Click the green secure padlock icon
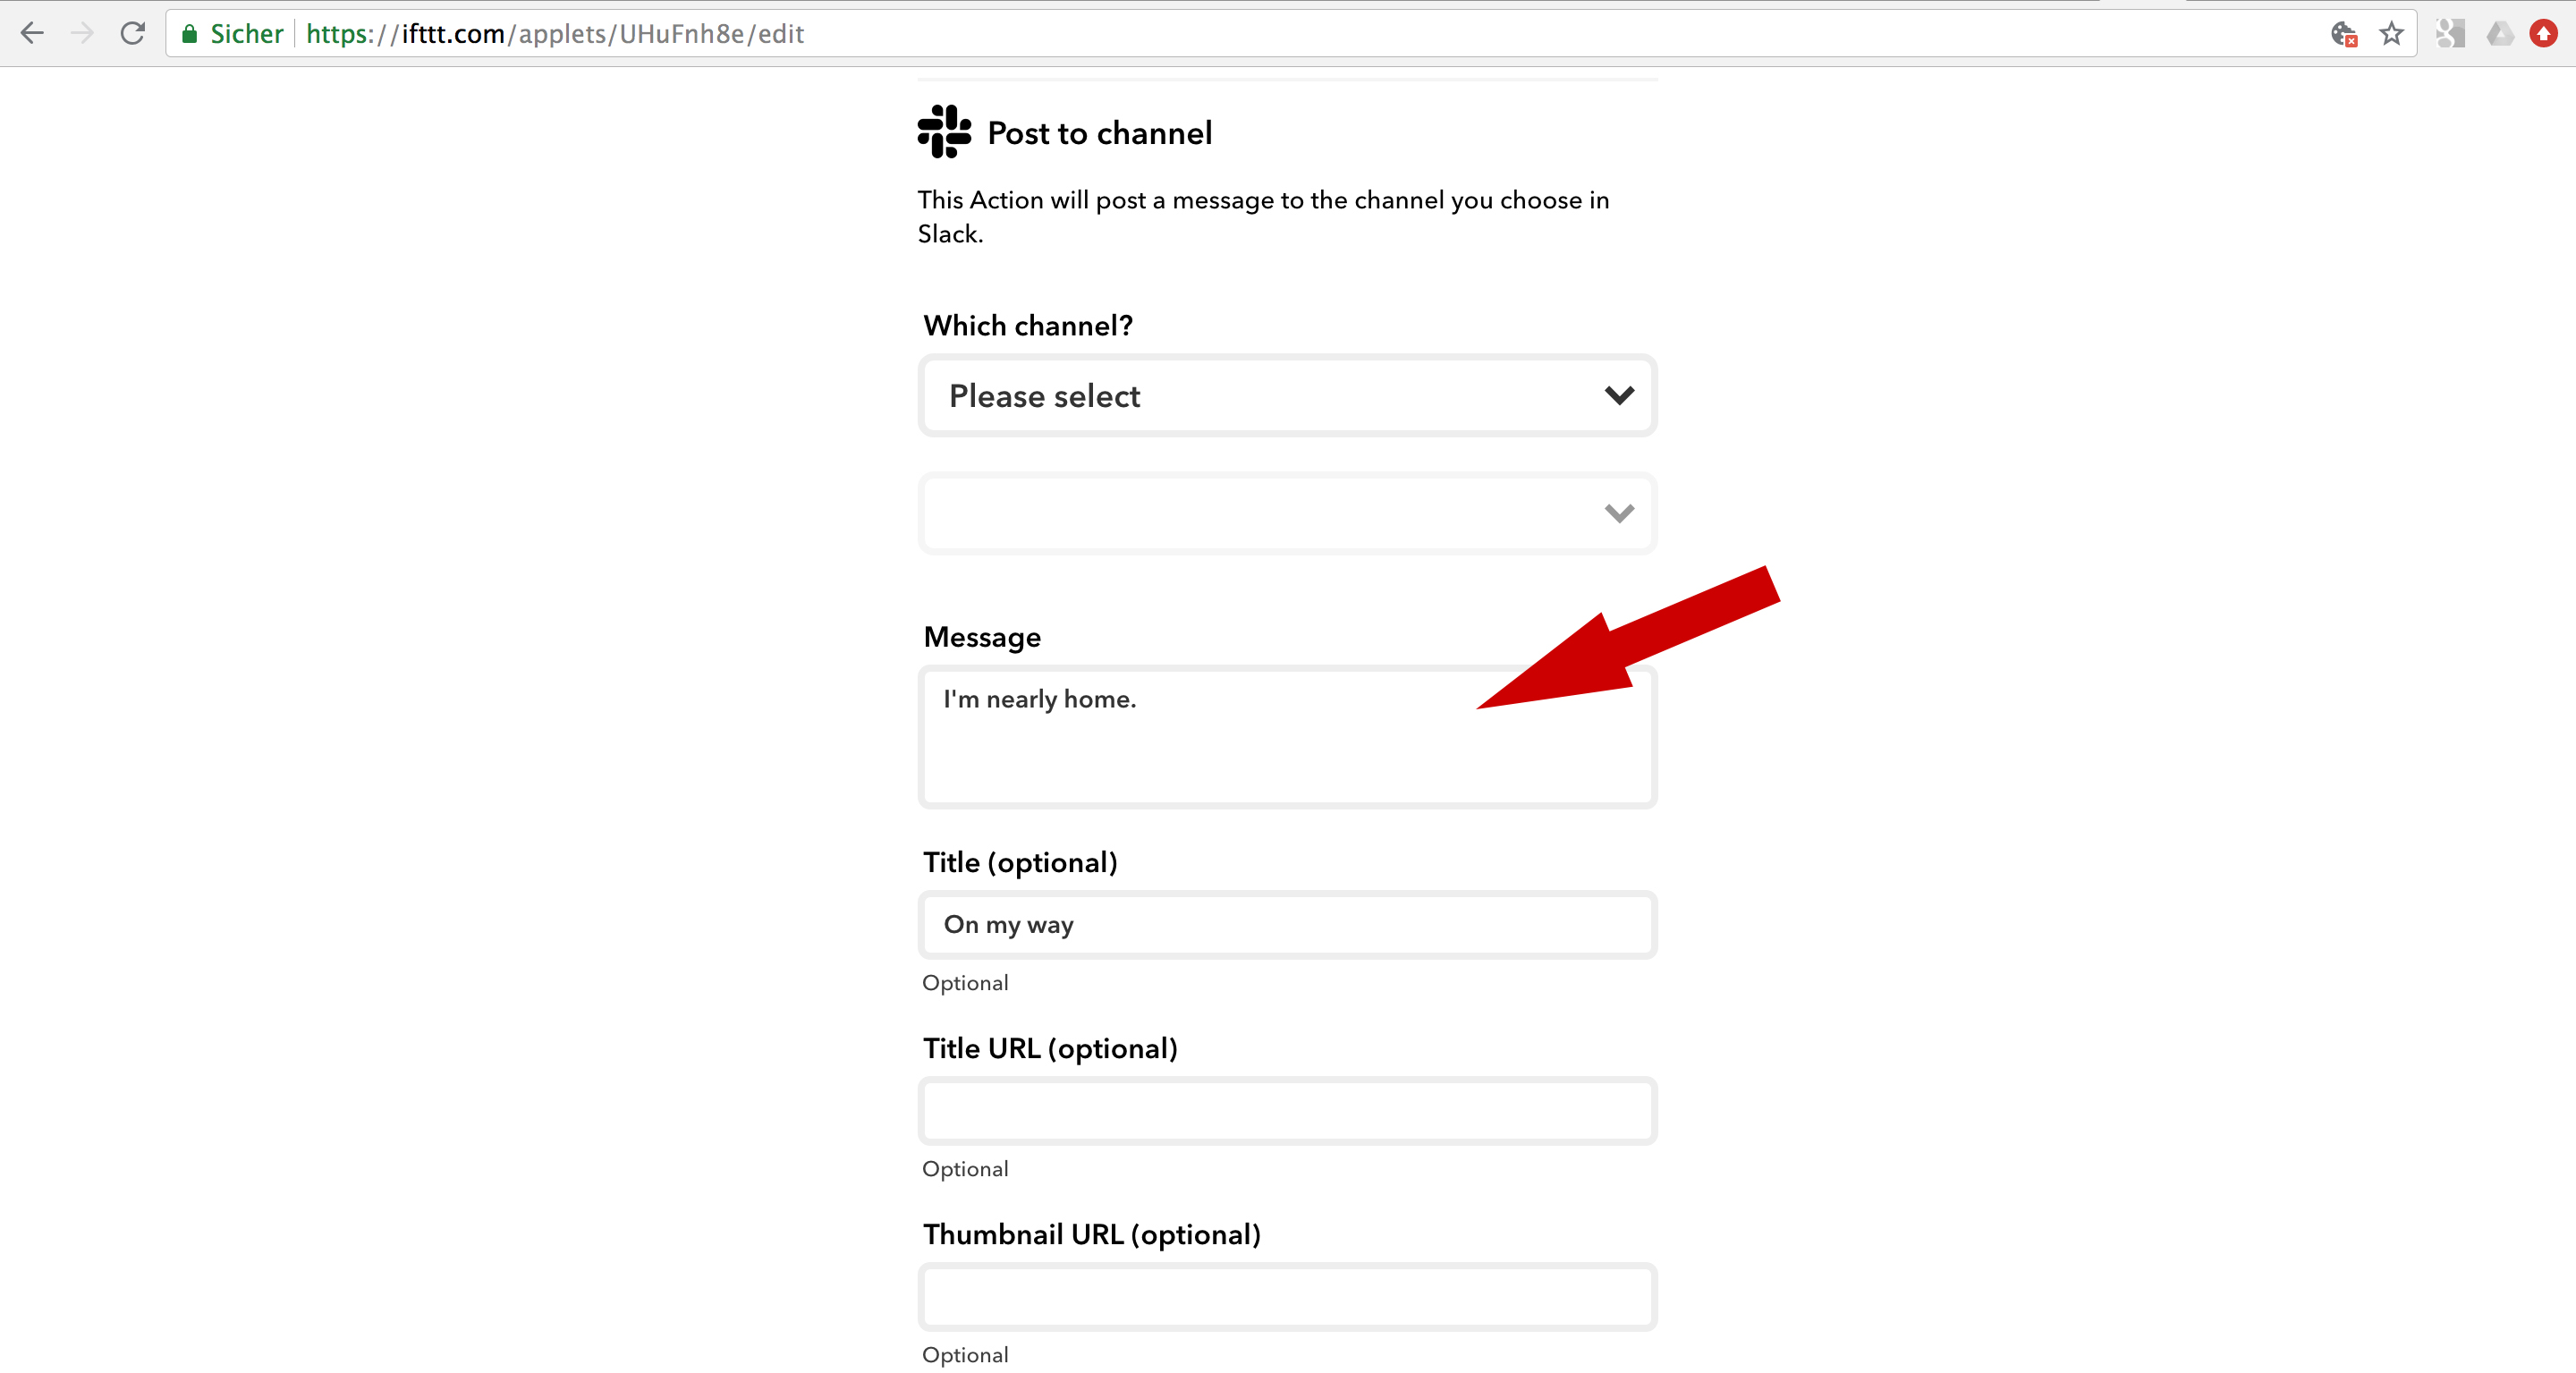Image resolution: width=2576 pixels, height=1373 pixels. click(189, 34)
